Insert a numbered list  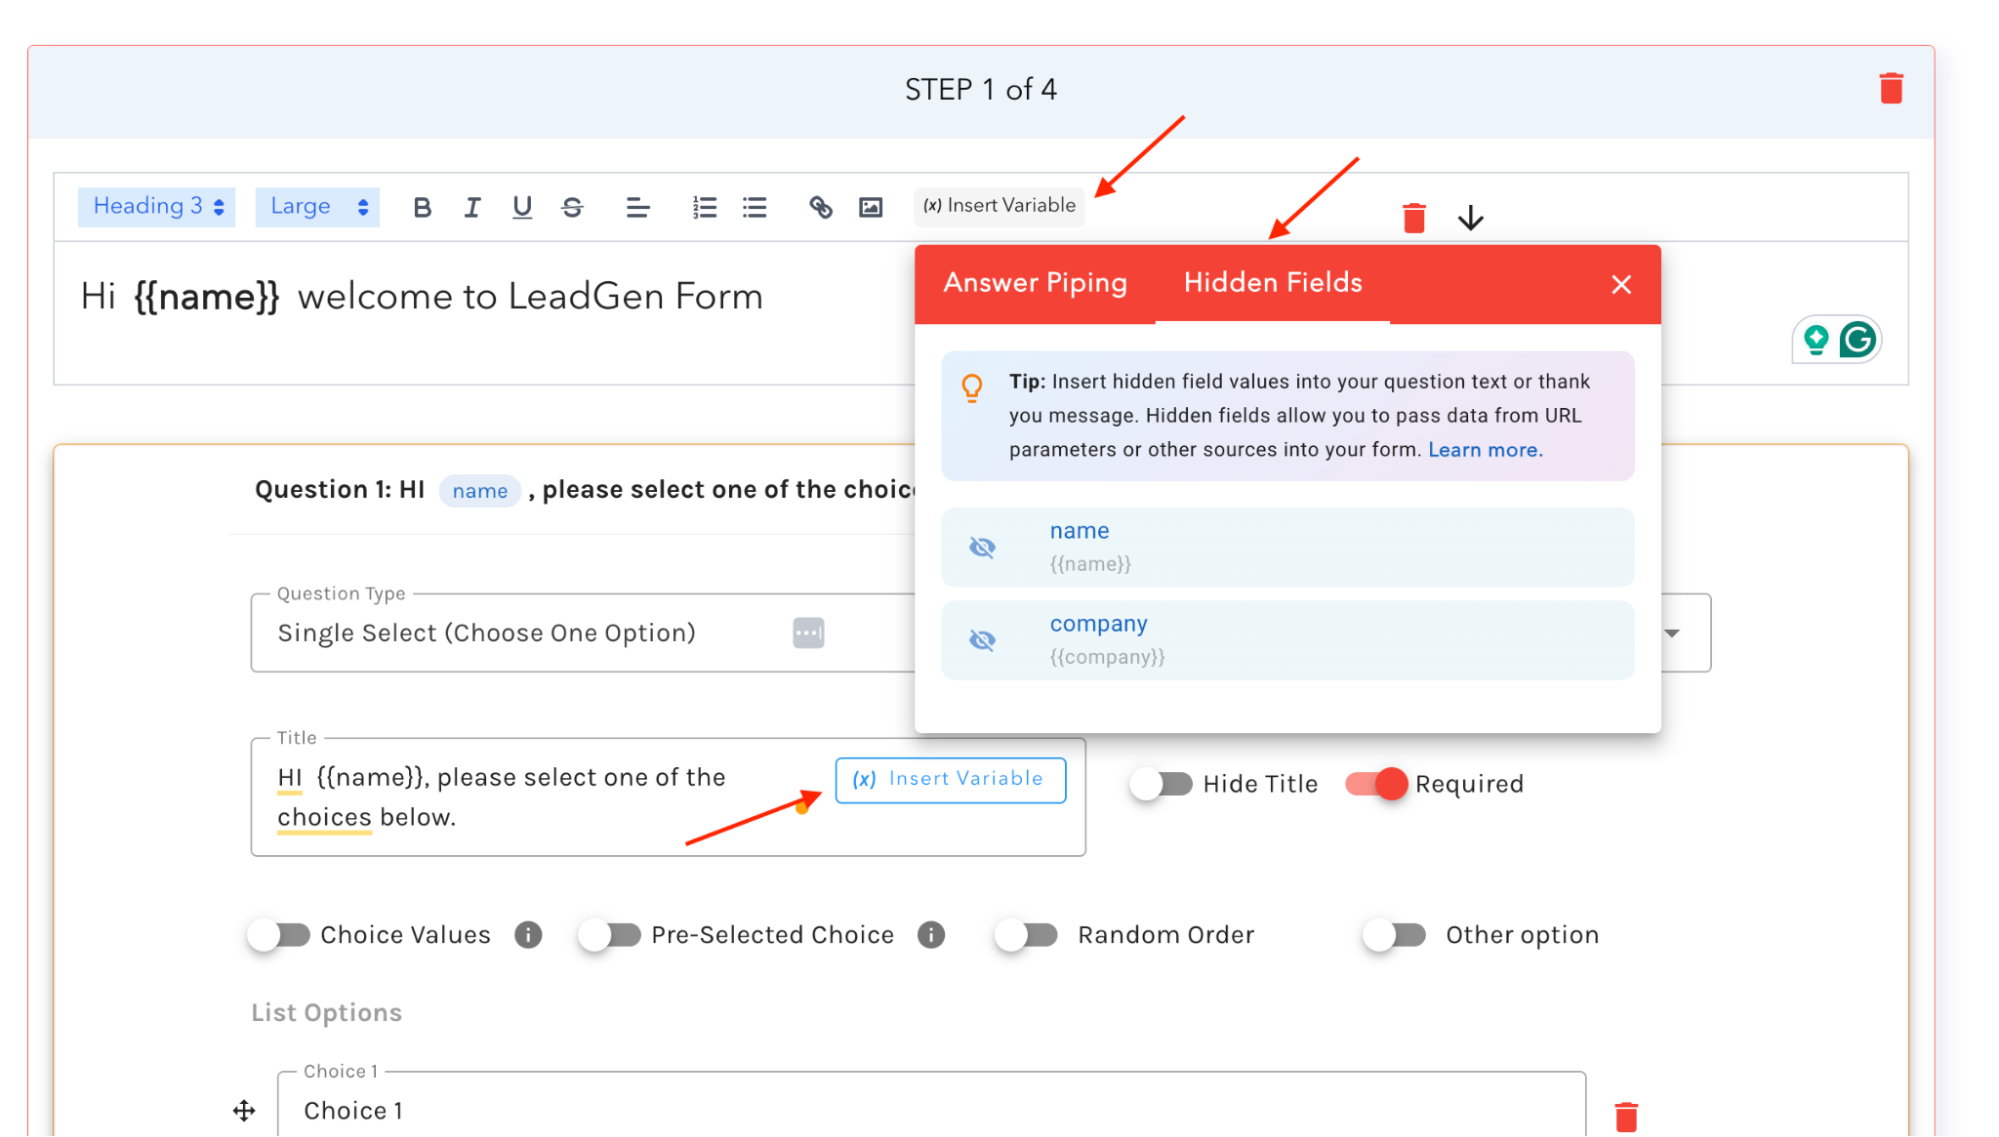tap(704, 206)
